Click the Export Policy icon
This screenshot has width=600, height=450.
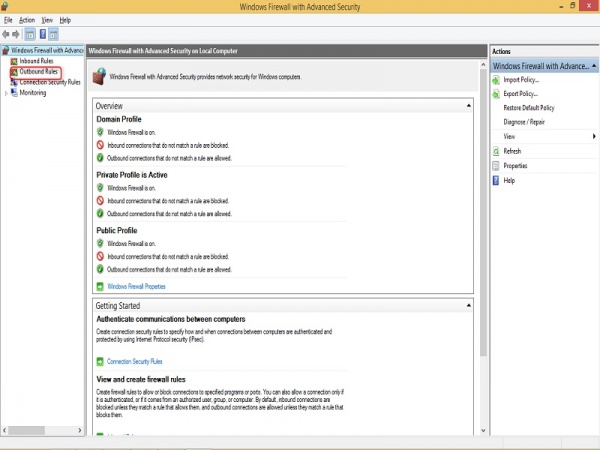[x=496, y=94]
